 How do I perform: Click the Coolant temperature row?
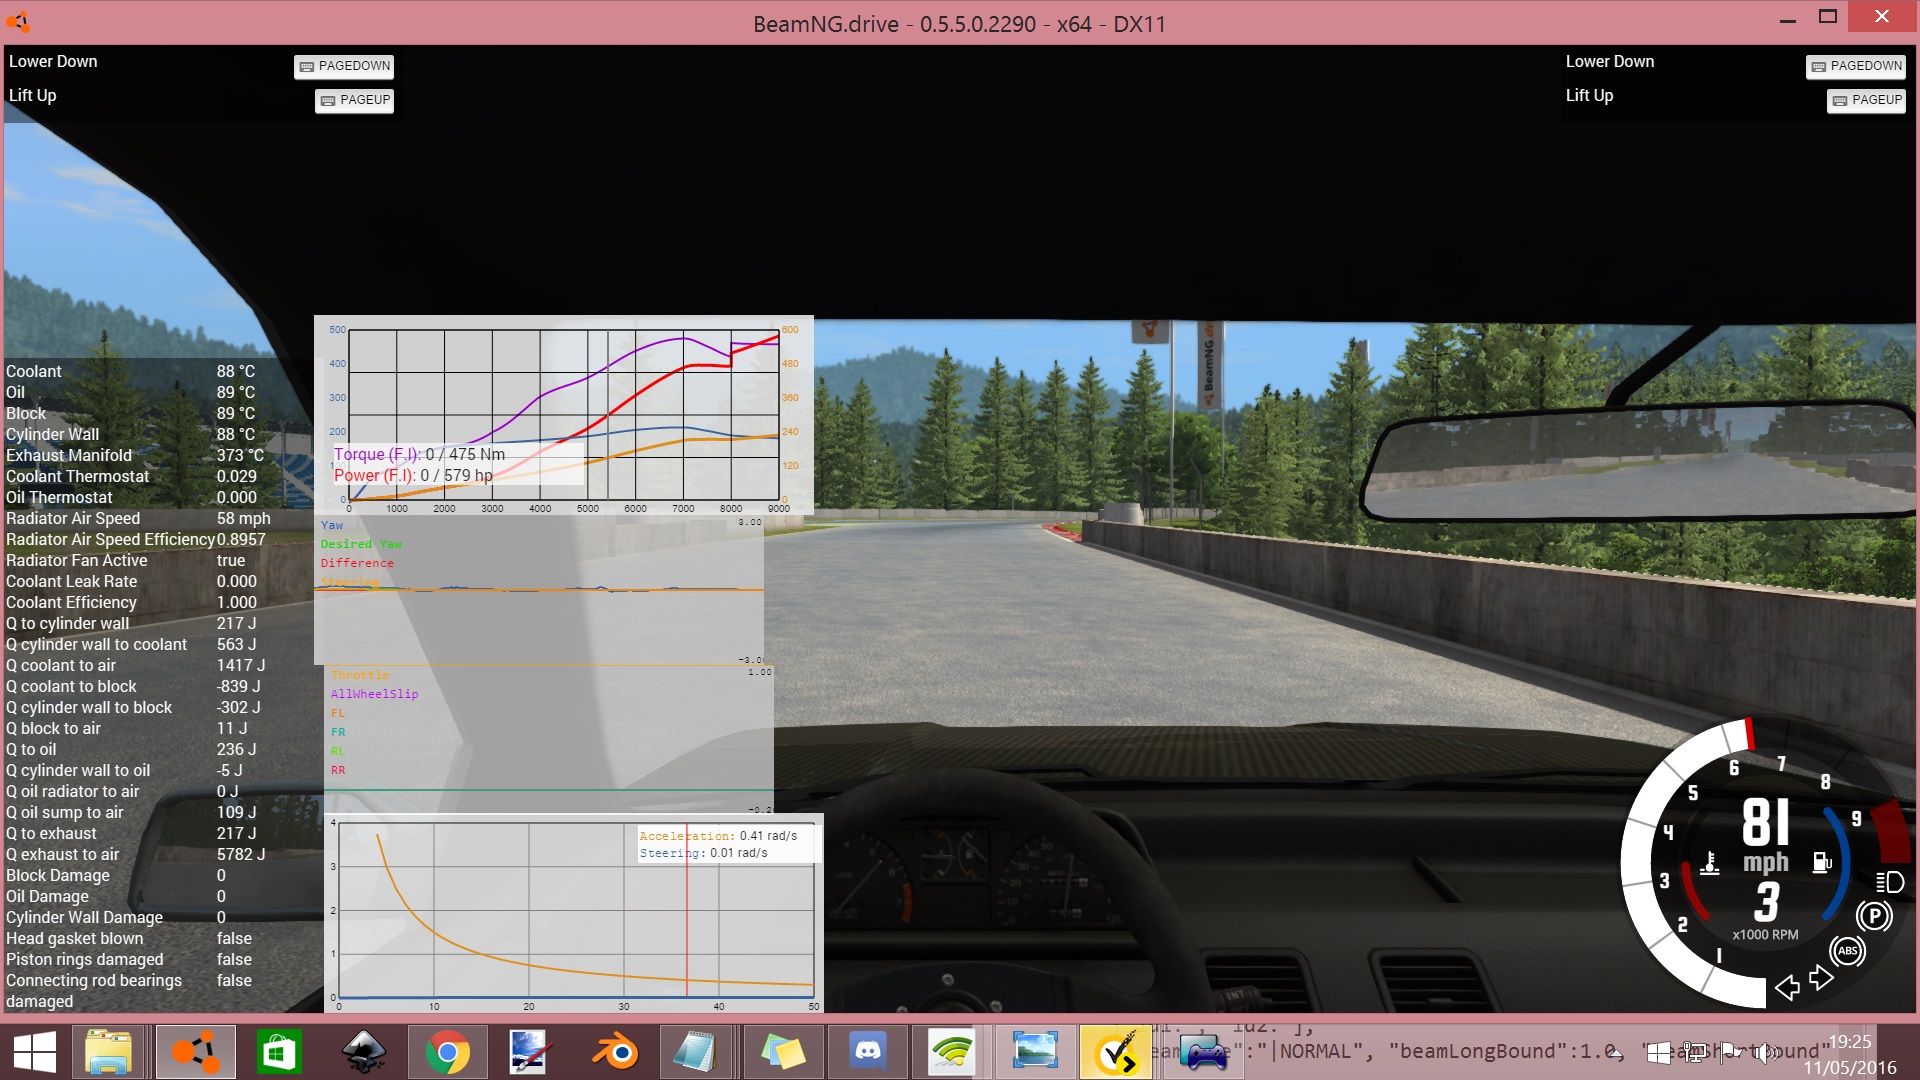pyautogui.click(x=135, y=372)
